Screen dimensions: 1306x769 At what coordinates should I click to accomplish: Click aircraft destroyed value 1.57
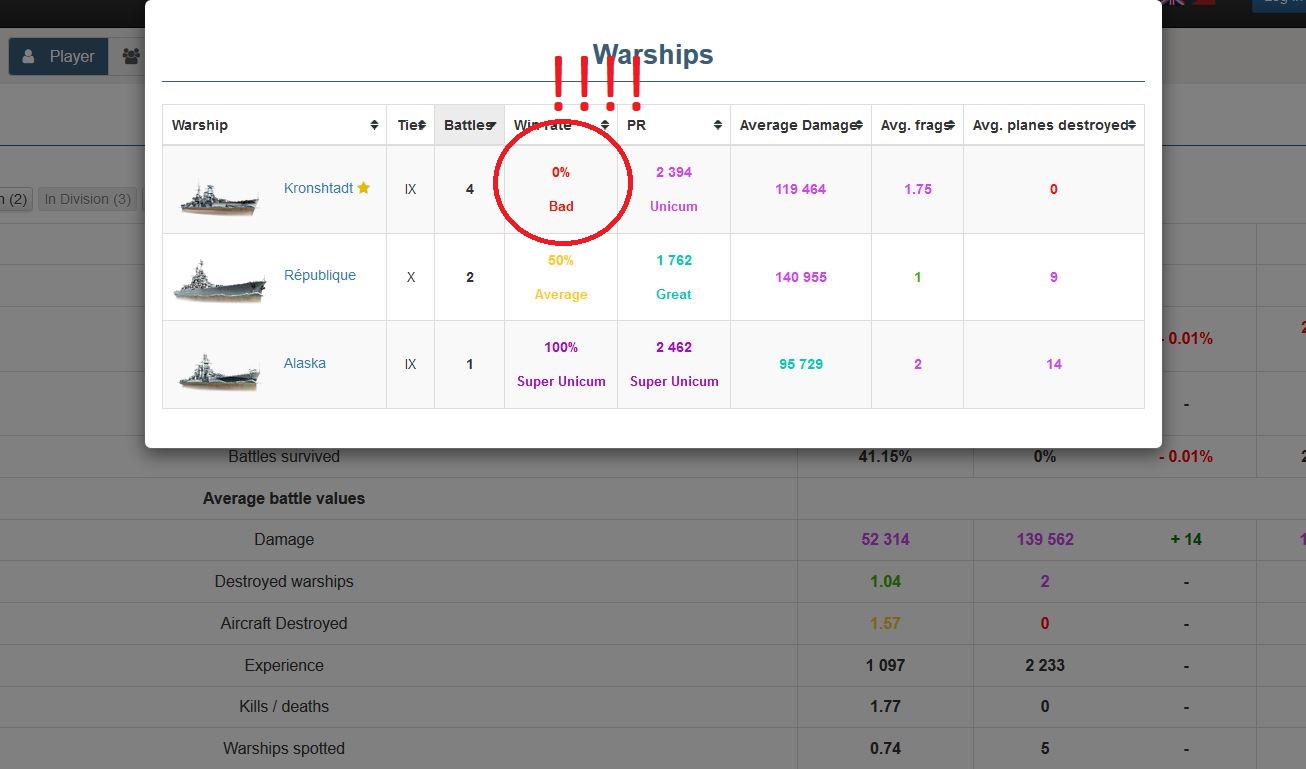click(885, 623)
